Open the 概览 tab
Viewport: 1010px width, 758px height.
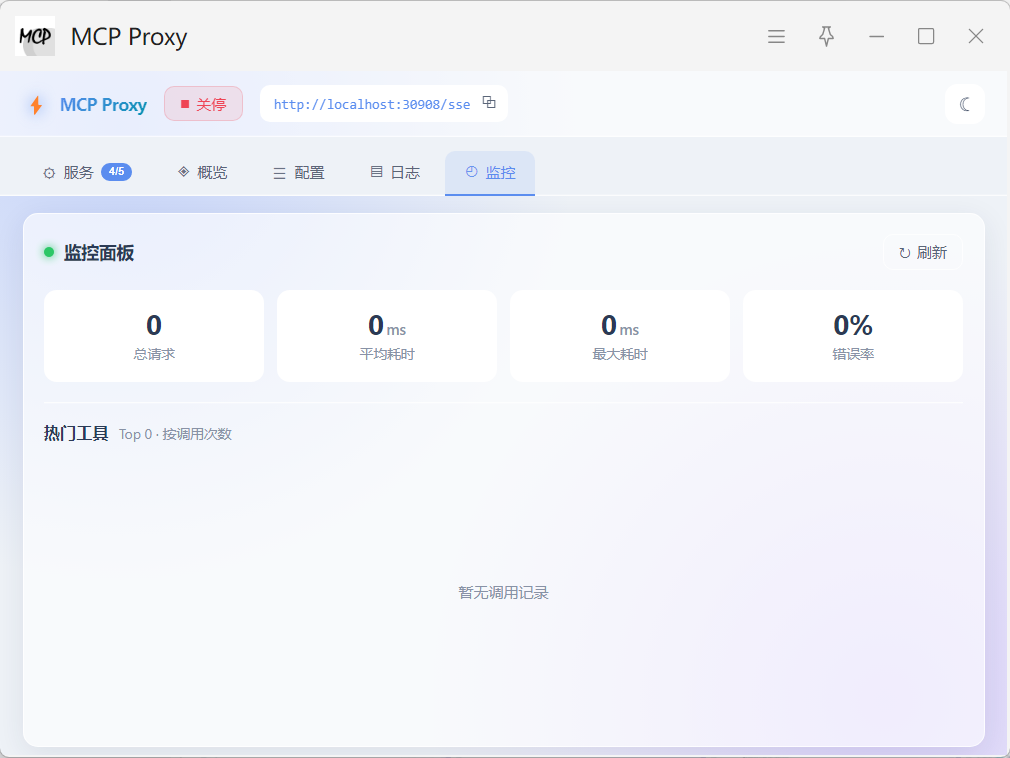[203, 173]
